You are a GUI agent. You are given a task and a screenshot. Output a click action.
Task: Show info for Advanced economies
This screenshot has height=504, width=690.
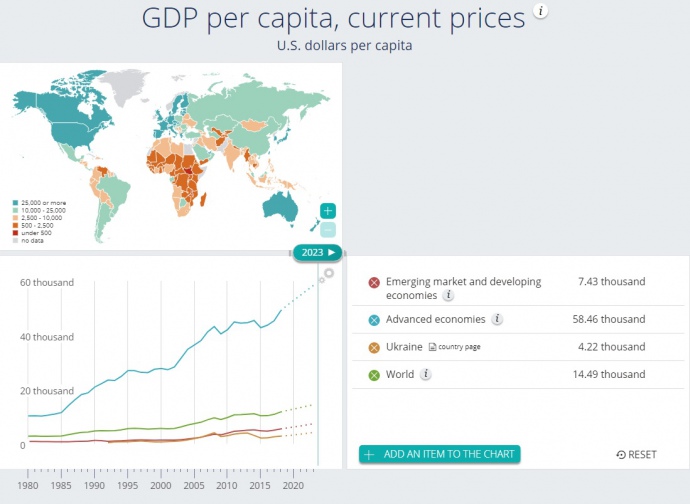click(x=497, y=320)
